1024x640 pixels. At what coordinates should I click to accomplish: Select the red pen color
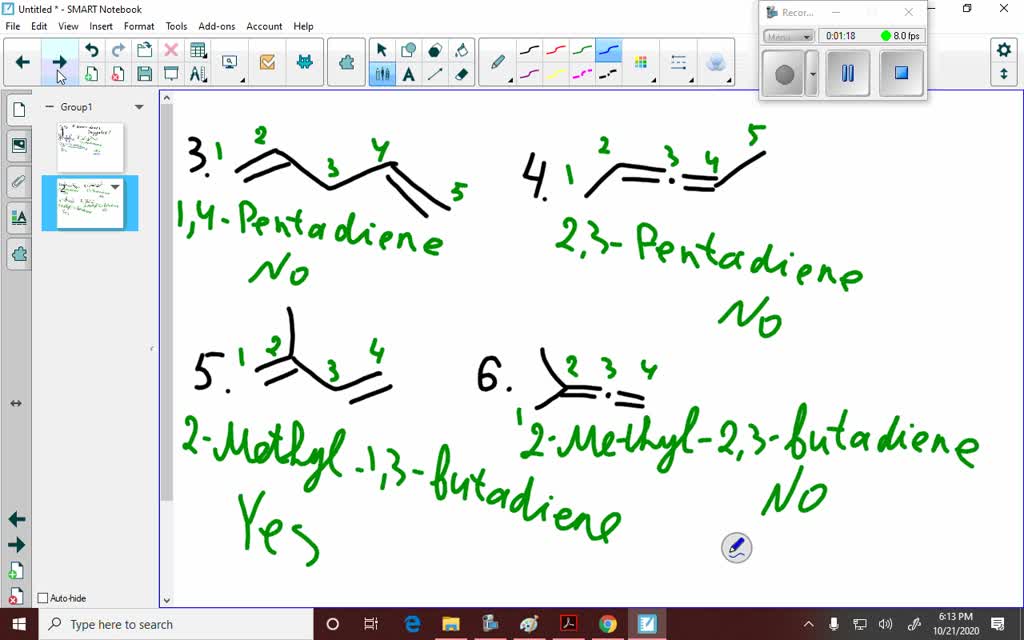(x=556, y=48)
